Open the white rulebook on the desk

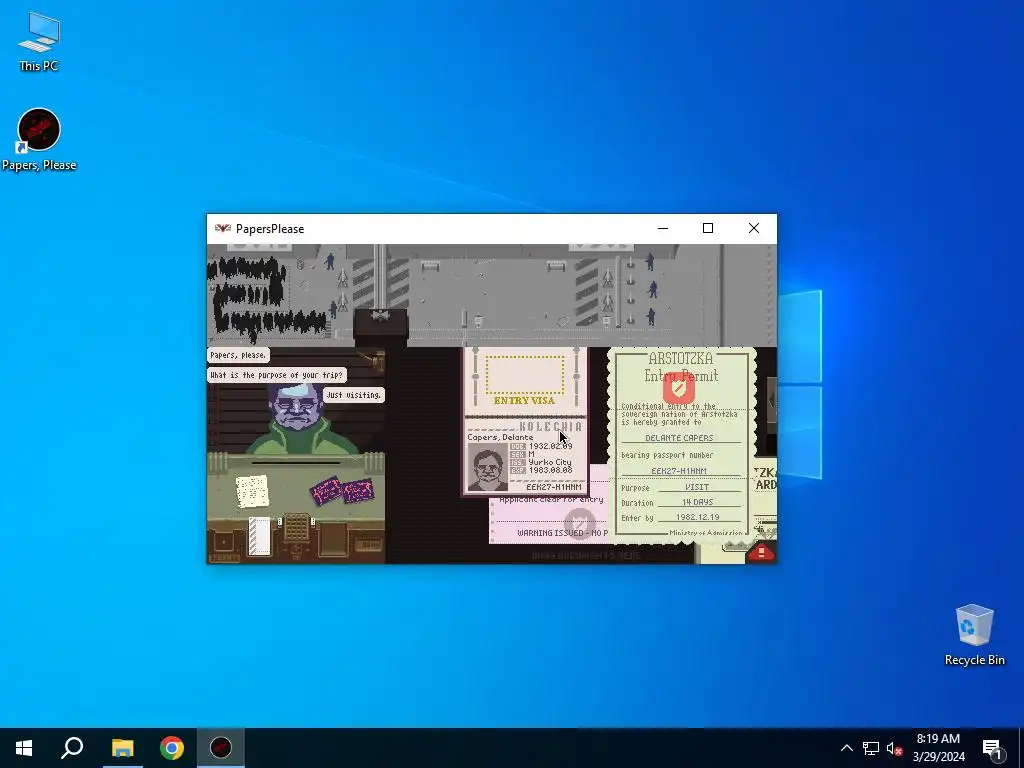tap(259, 537)
